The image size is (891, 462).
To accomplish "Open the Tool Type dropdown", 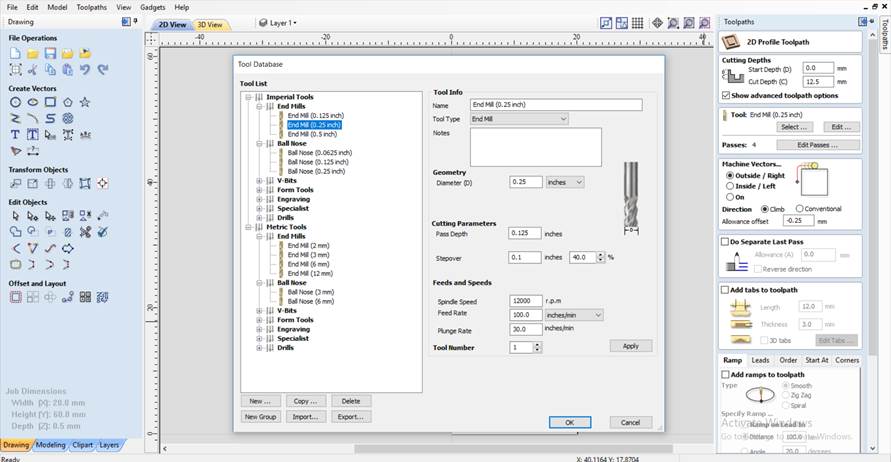I will [519, 119].
